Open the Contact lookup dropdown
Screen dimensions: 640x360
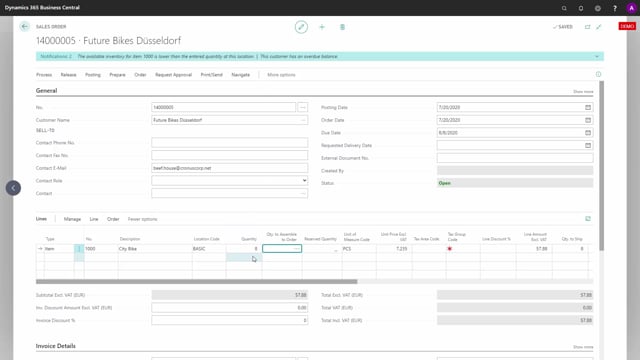click(x=303, y=193)
